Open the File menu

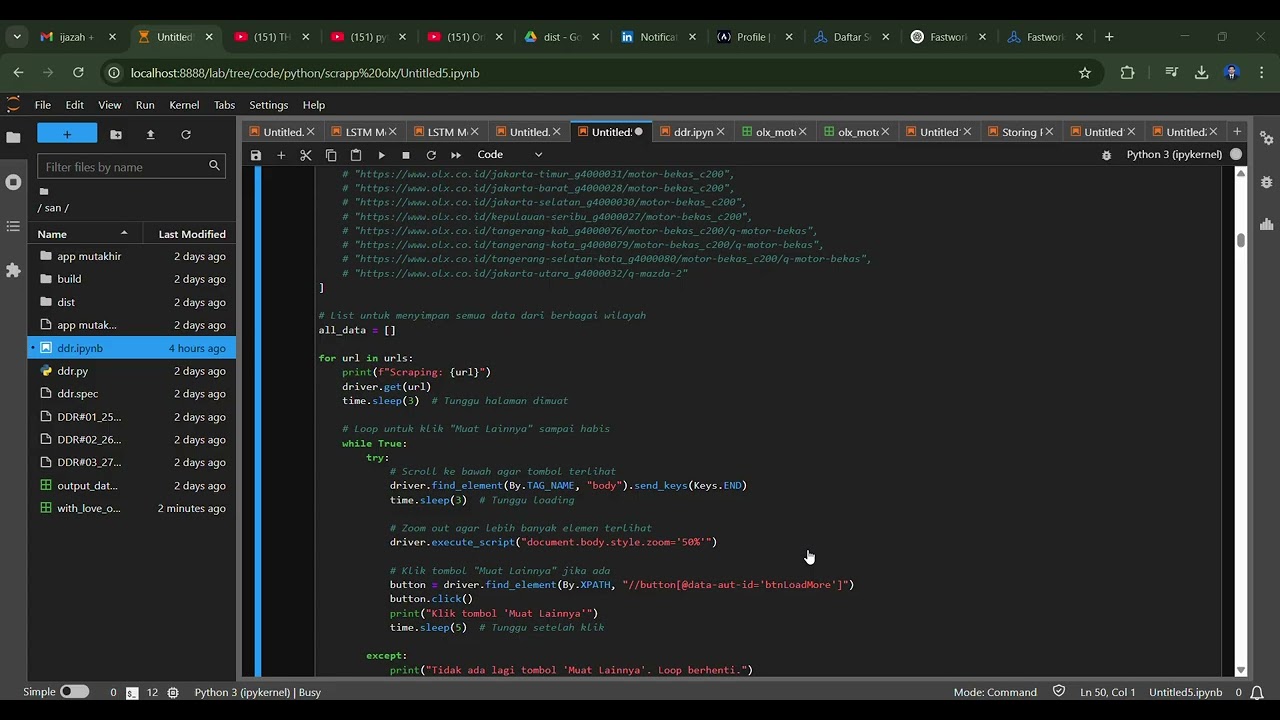43,105
